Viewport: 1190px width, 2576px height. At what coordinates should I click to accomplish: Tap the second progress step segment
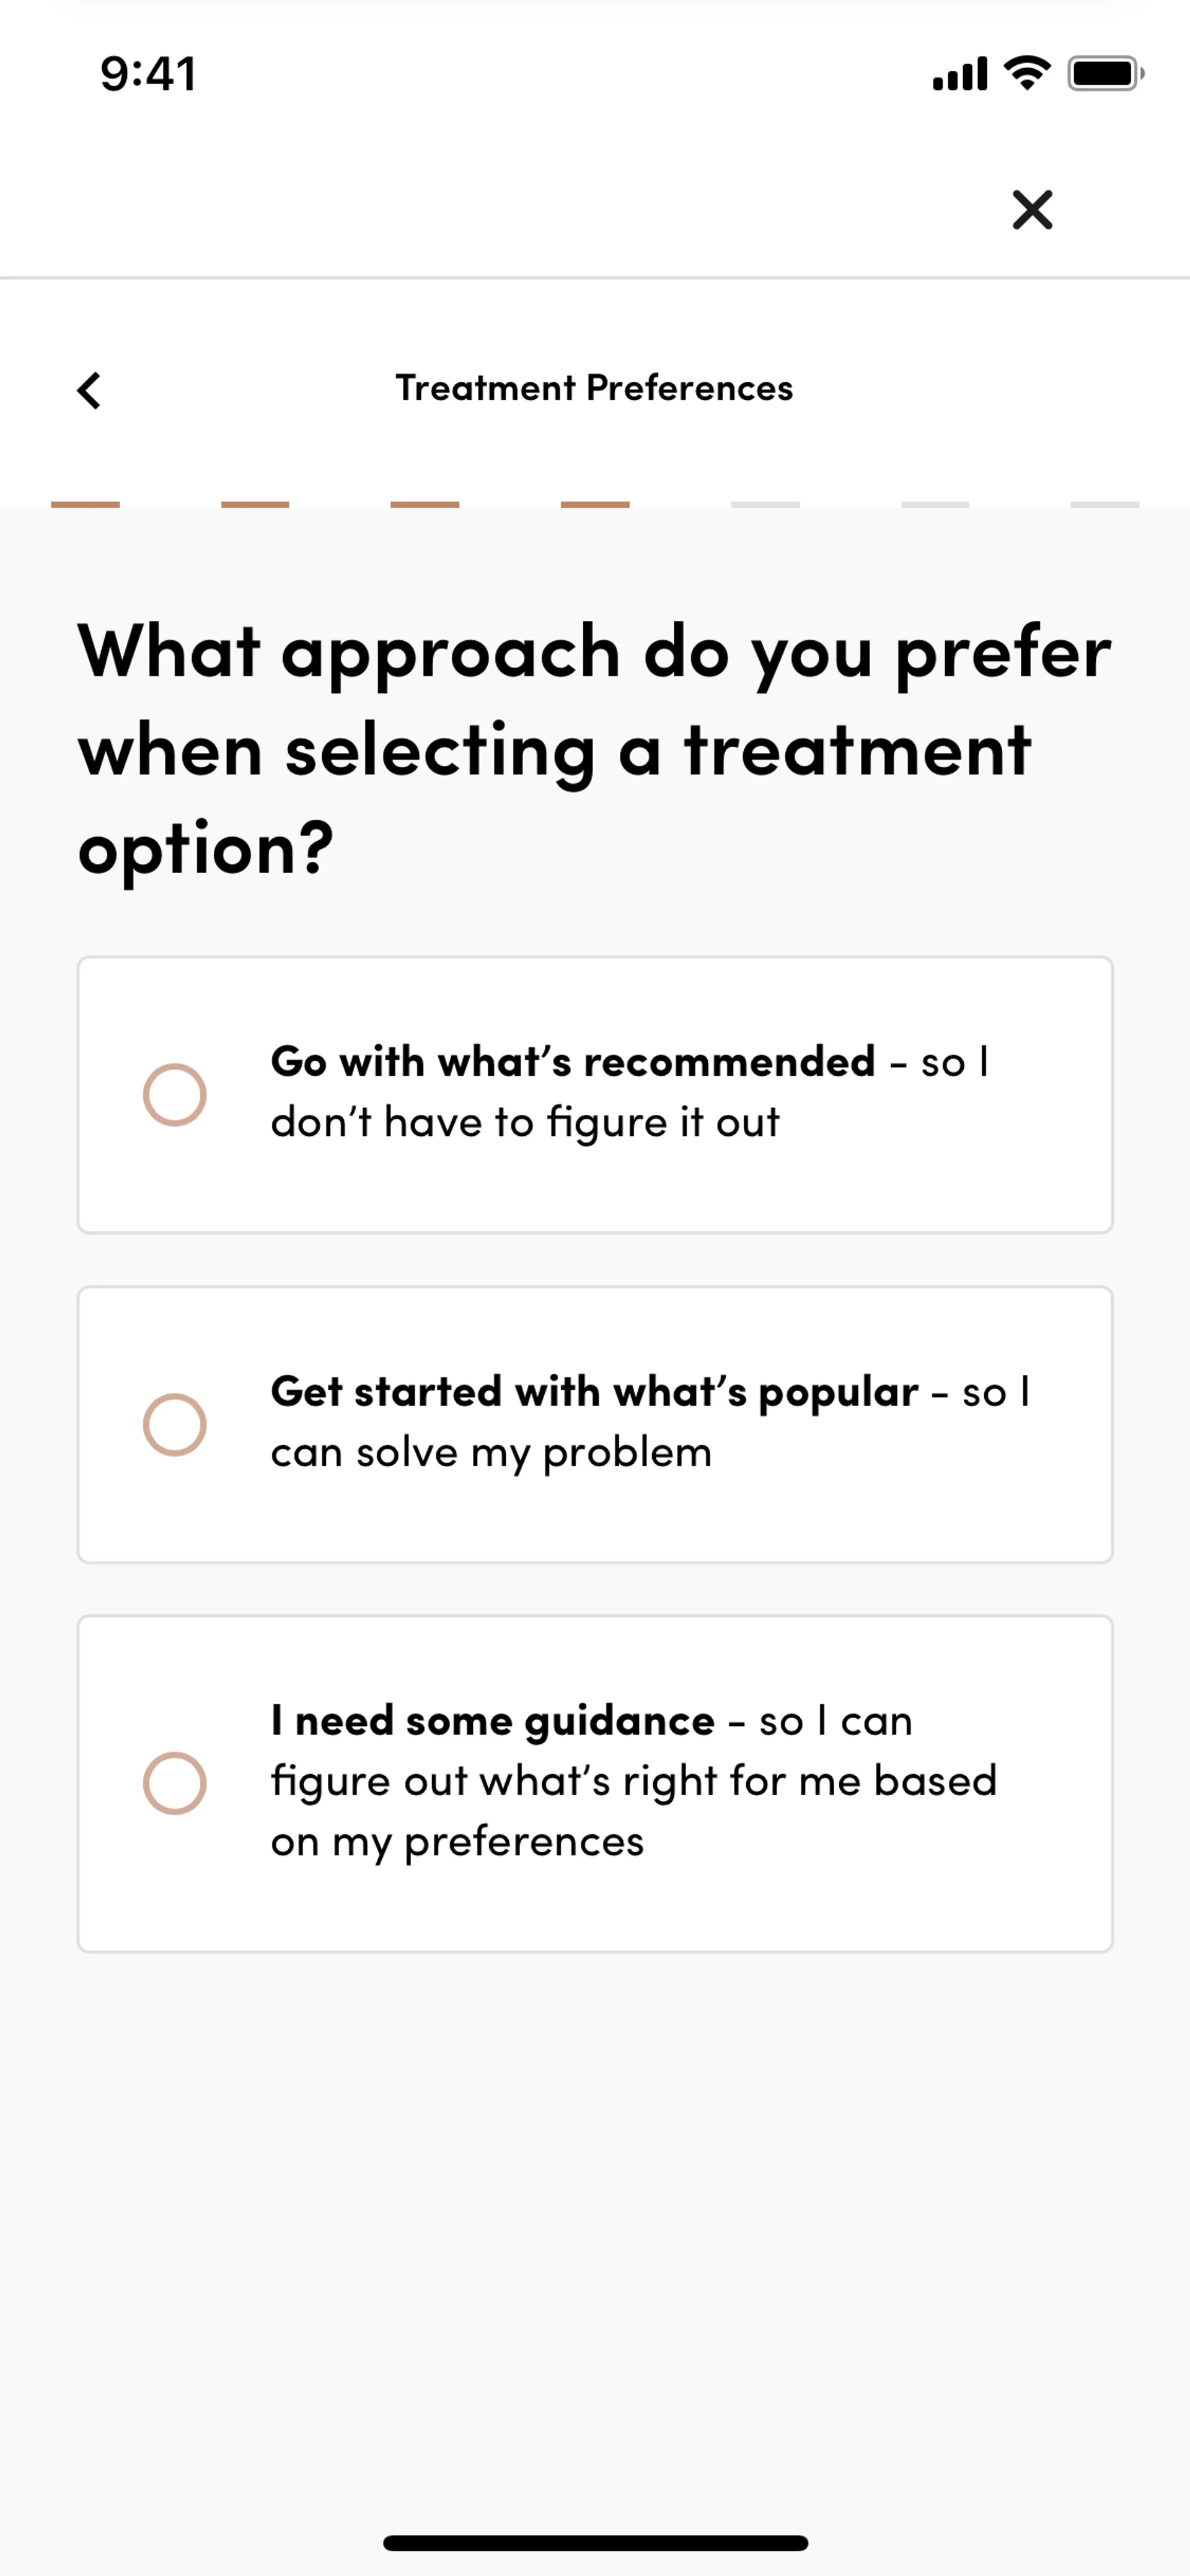255,505
